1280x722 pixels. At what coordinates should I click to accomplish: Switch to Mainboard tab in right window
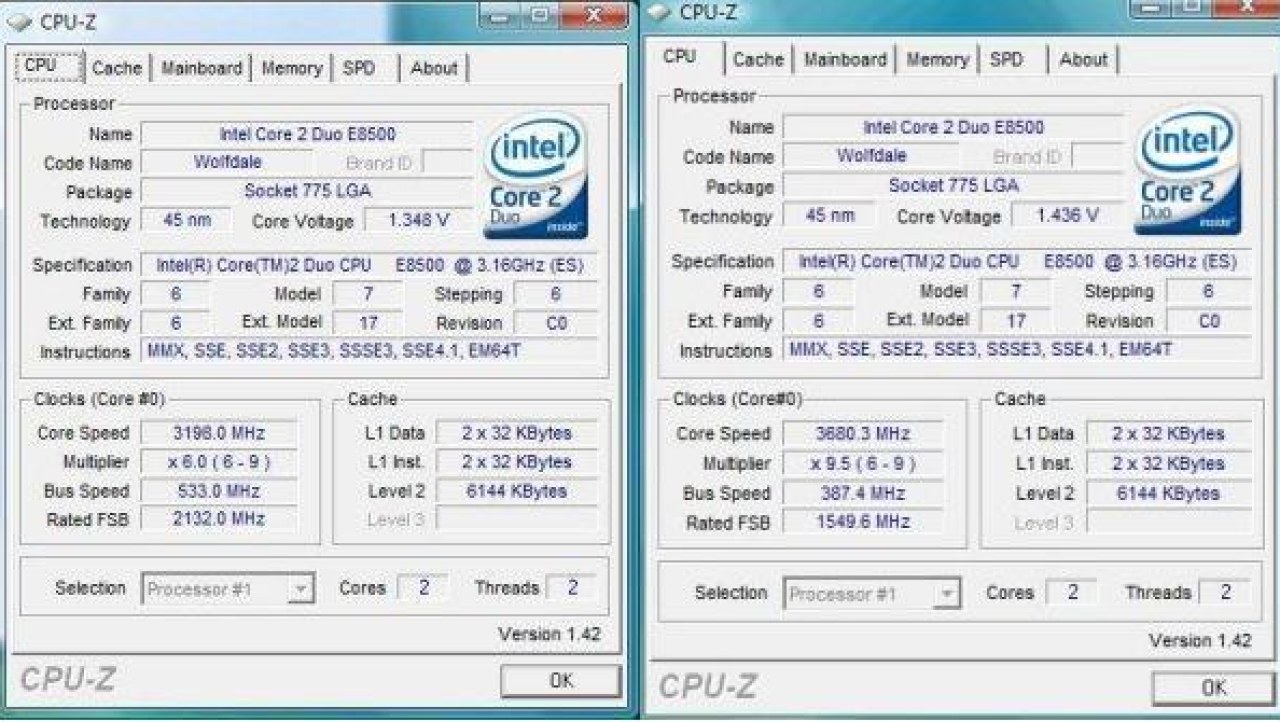pos(845,59)
